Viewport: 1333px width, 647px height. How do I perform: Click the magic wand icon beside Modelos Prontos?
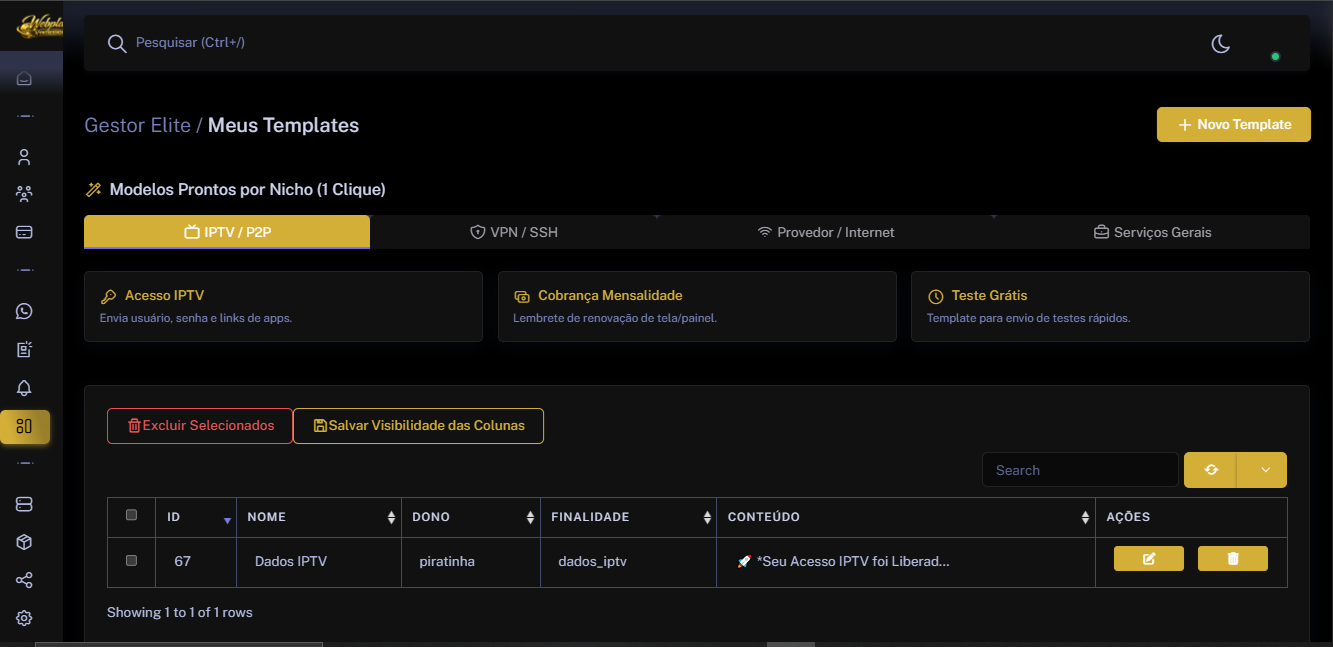tap(94, 189)
